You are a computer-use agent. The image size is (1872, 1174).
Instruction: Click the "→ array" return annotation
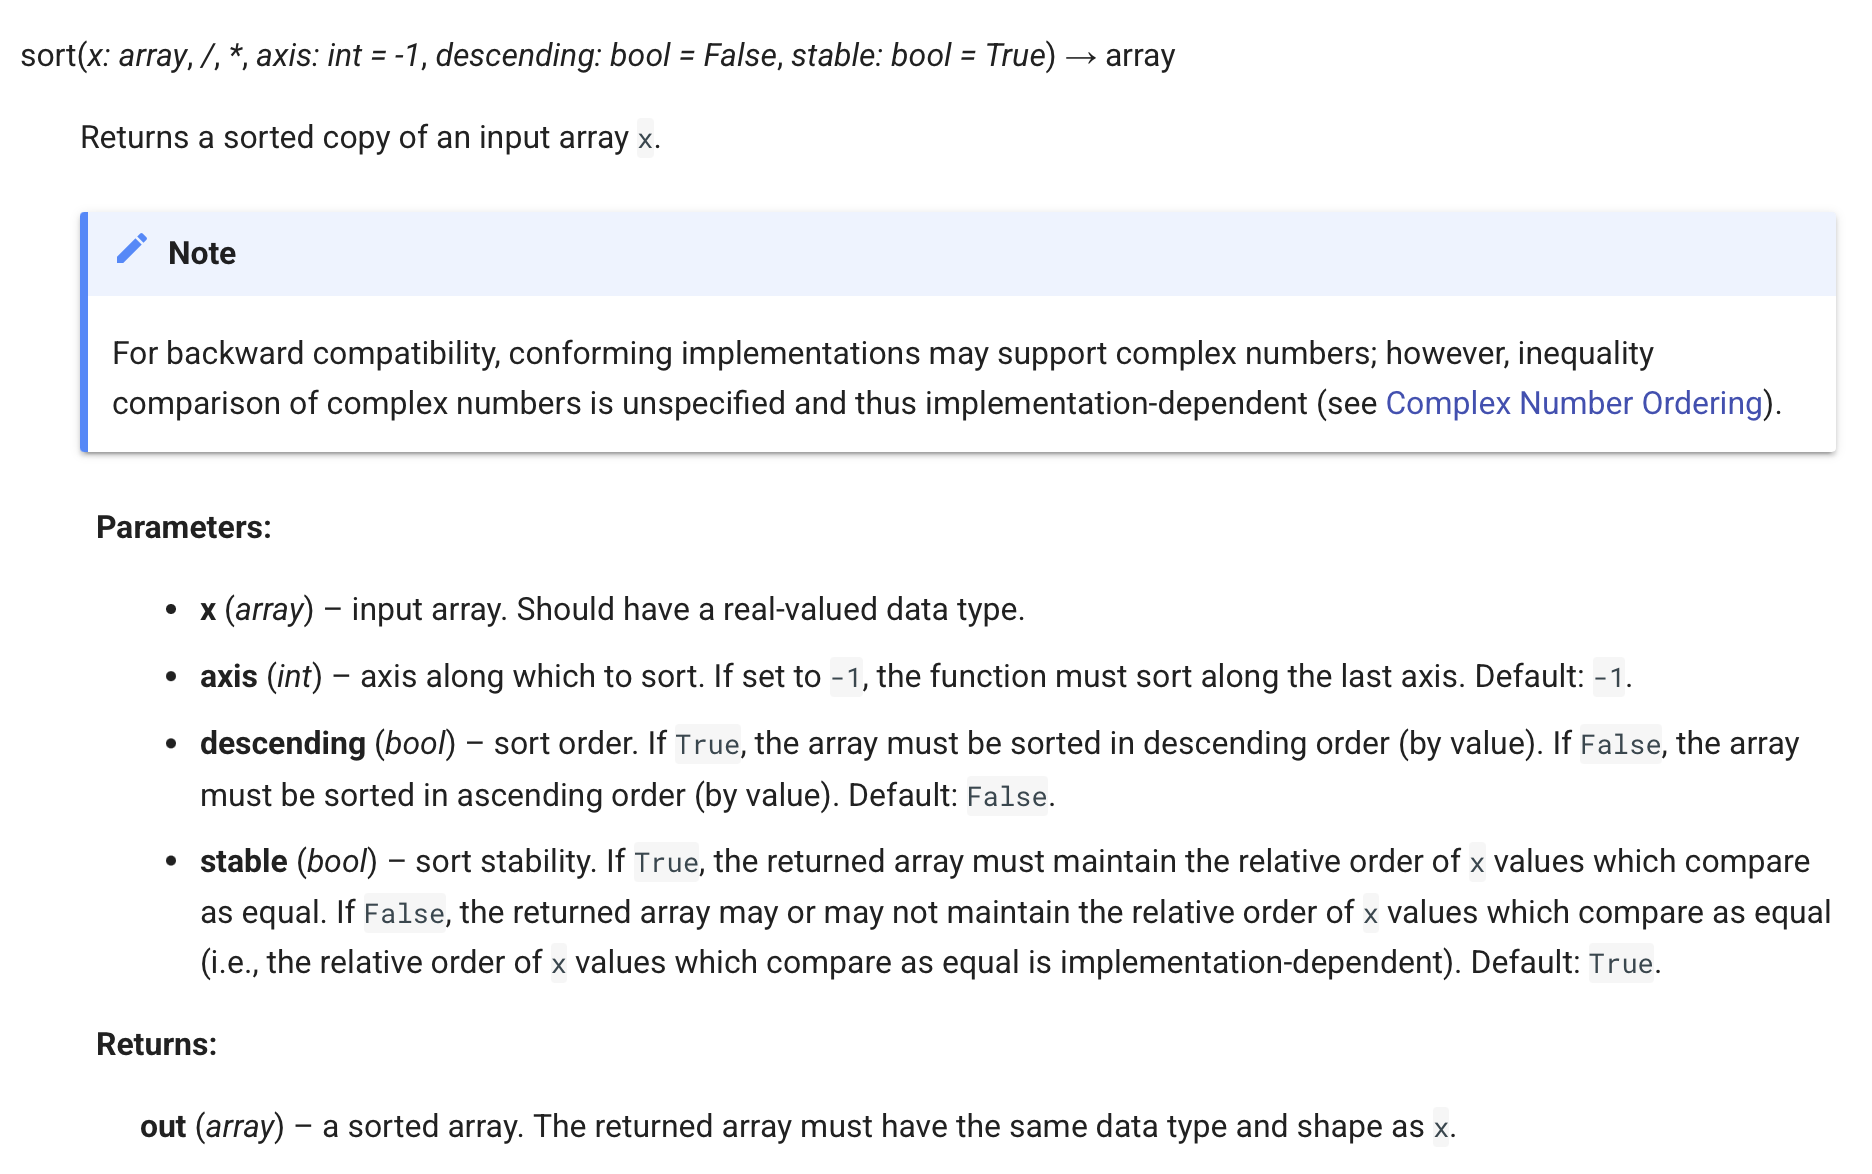[1120, 55]
